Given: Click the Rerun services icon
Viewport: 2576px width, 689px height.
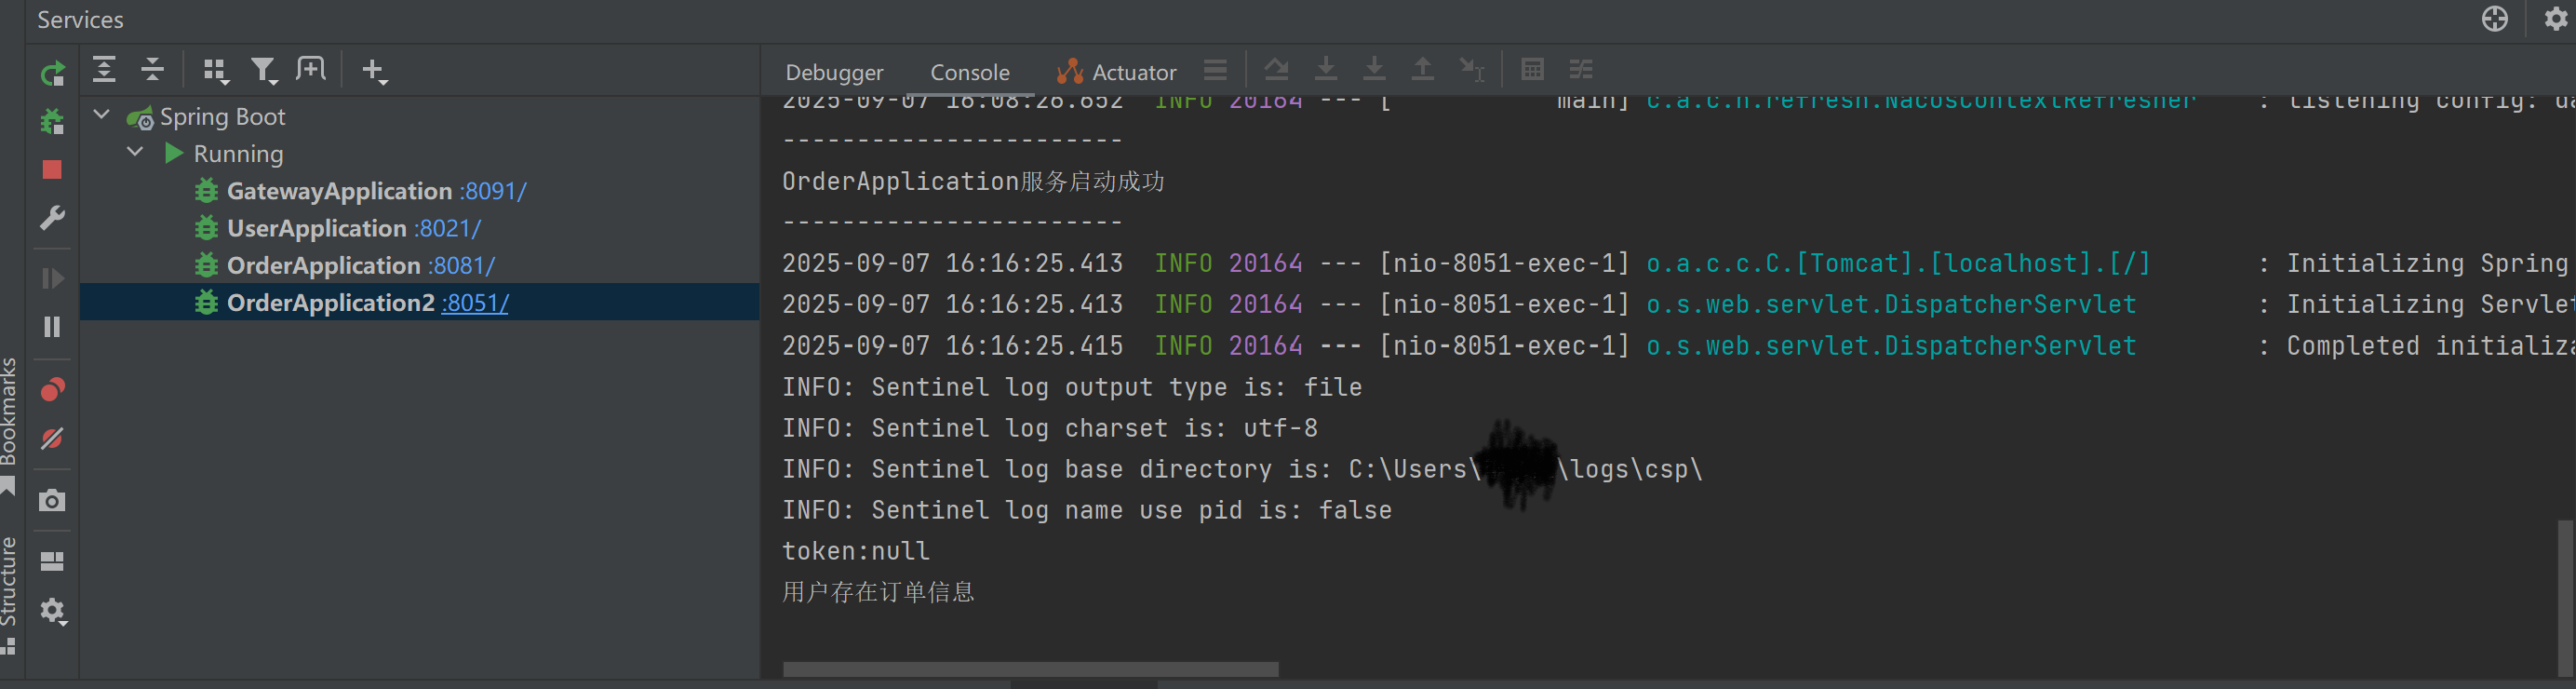Looking at the screenshot, I should 52,72.
